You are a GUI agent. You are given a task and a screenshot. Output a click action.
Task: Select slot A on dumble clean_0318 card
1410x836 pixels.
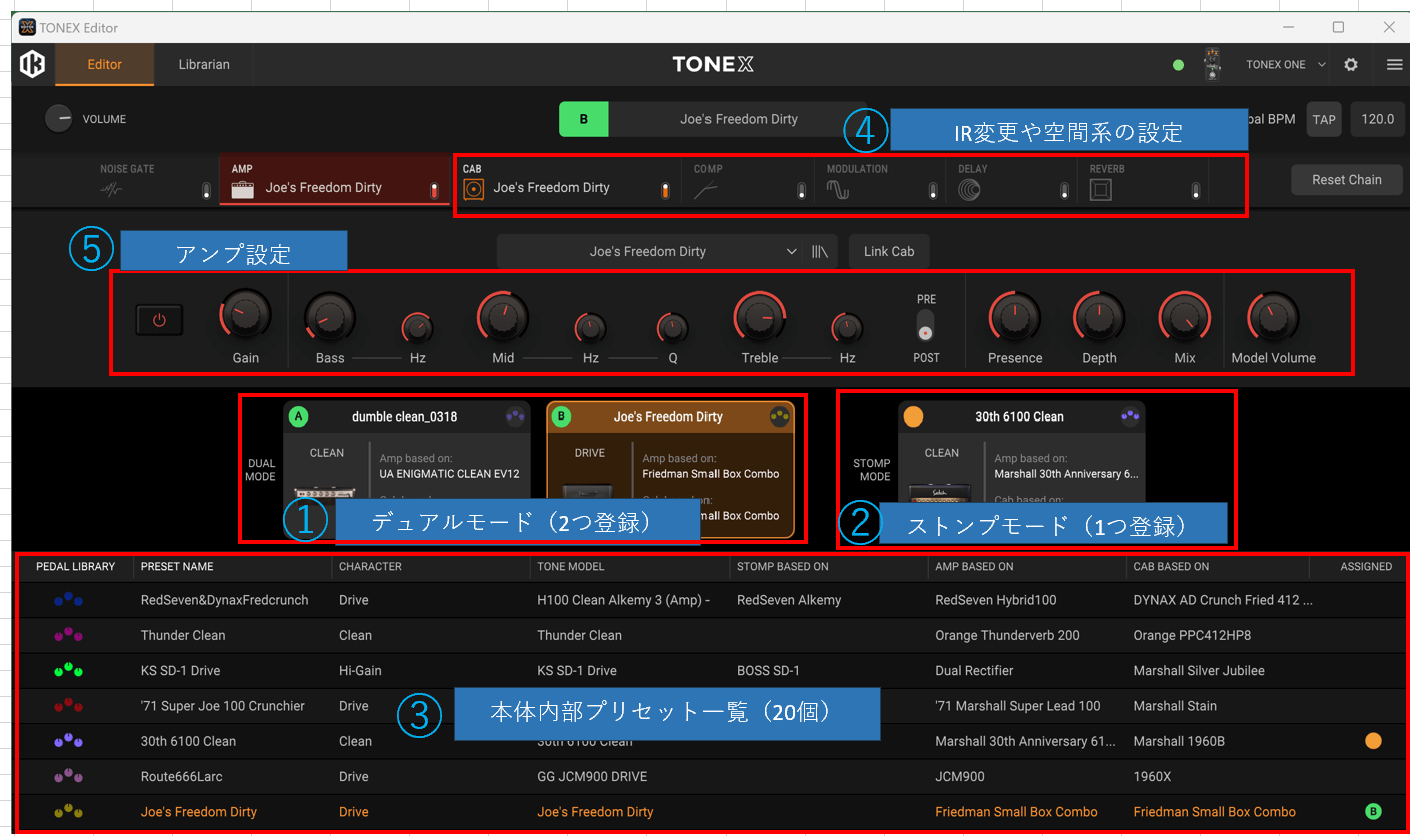298,417
